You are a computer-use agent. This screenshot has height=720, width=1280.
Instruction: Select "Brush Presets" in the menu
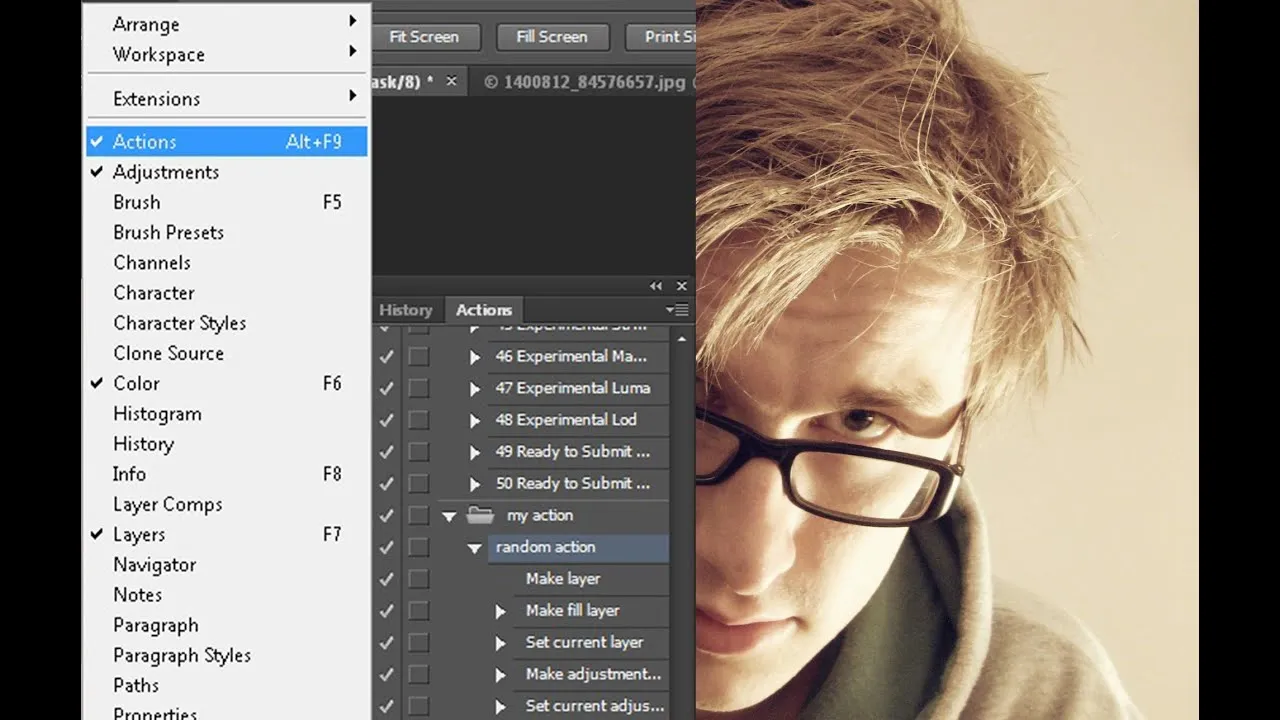pos(167,232)
